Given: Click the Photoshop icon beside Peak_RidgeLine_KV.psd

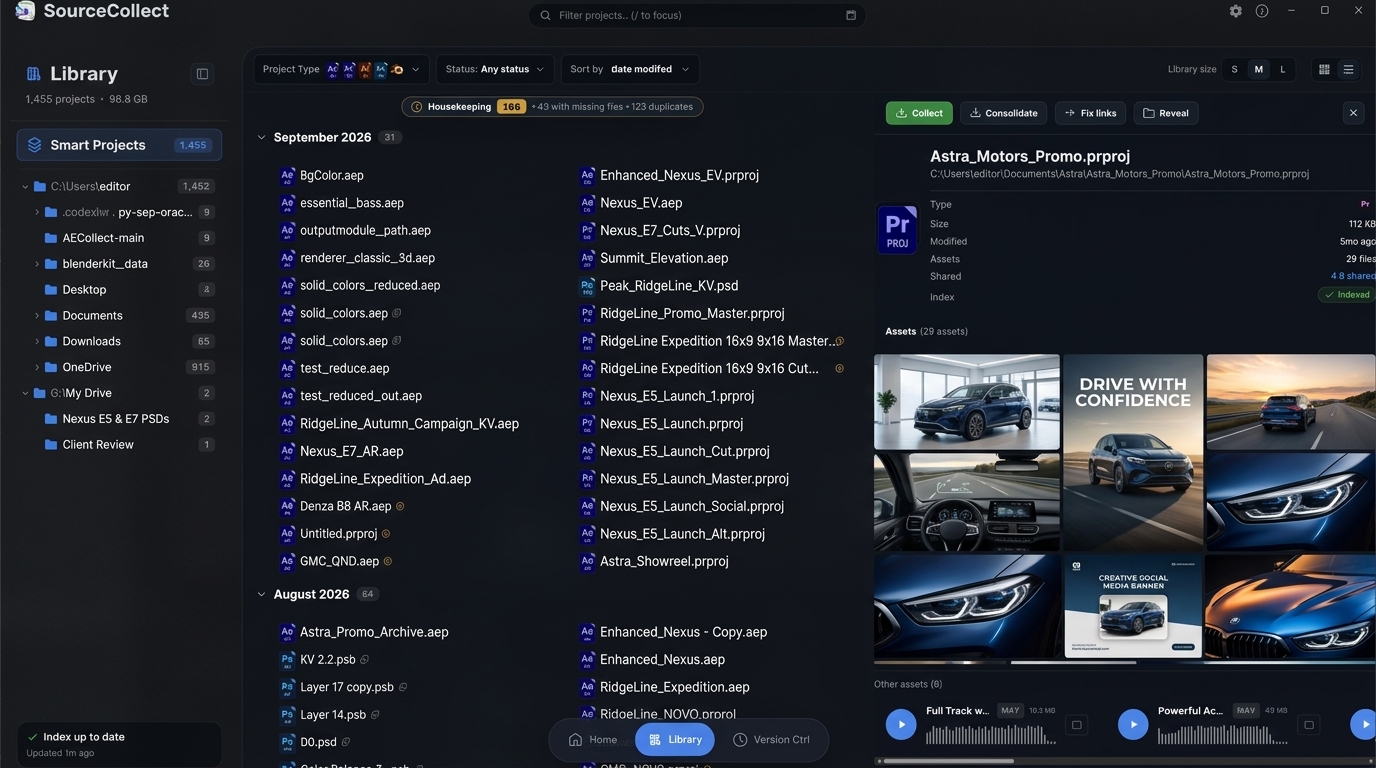Looking at the screenshot, I should click(x=588, y=286).
